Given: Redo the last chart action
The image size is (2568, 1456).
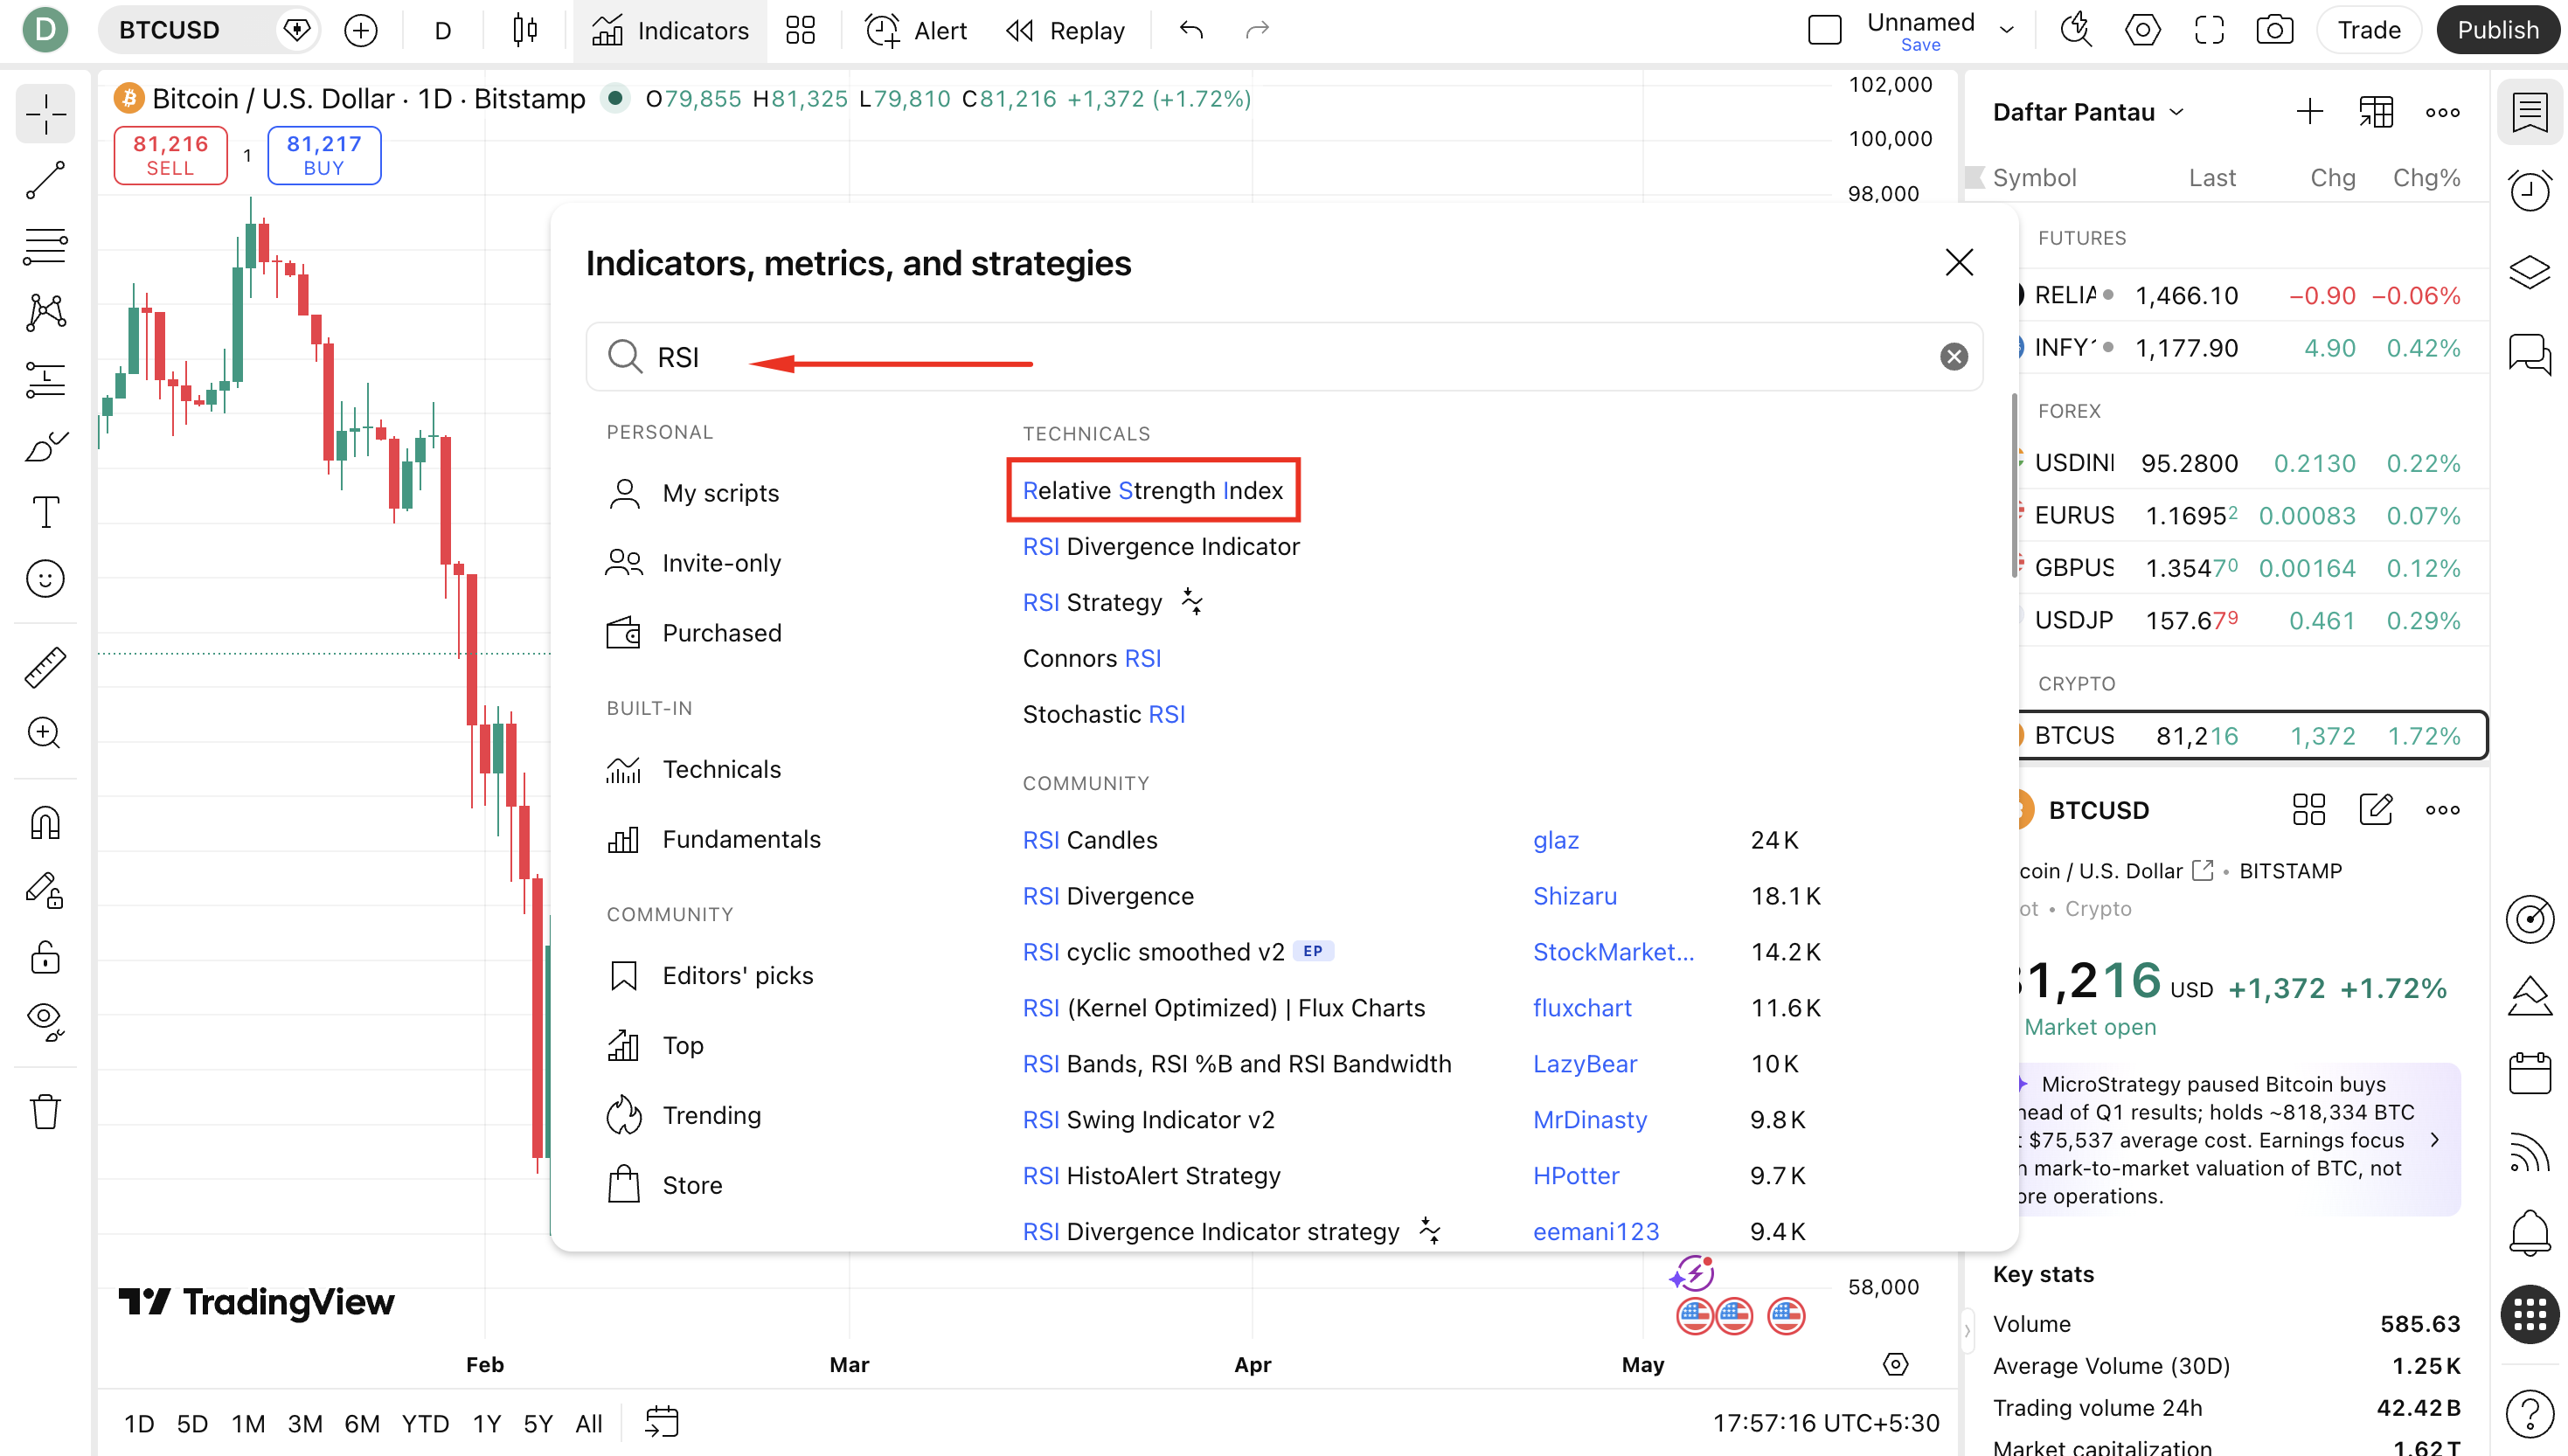Looking at the screenshot, I should point(1257,30).
